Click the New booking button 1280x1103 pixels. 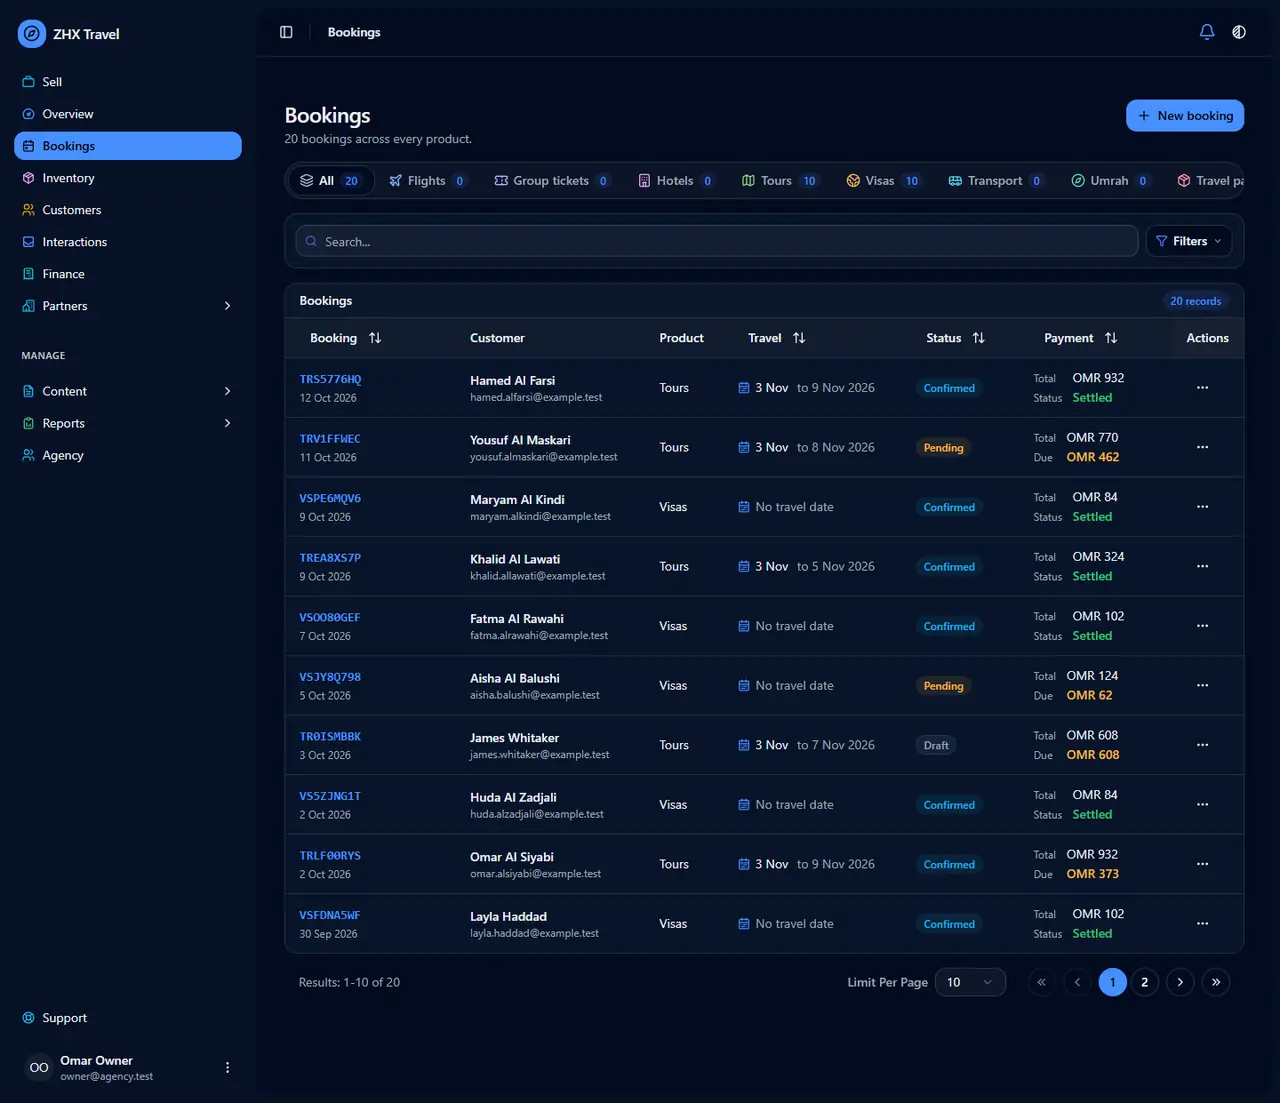1185,116
